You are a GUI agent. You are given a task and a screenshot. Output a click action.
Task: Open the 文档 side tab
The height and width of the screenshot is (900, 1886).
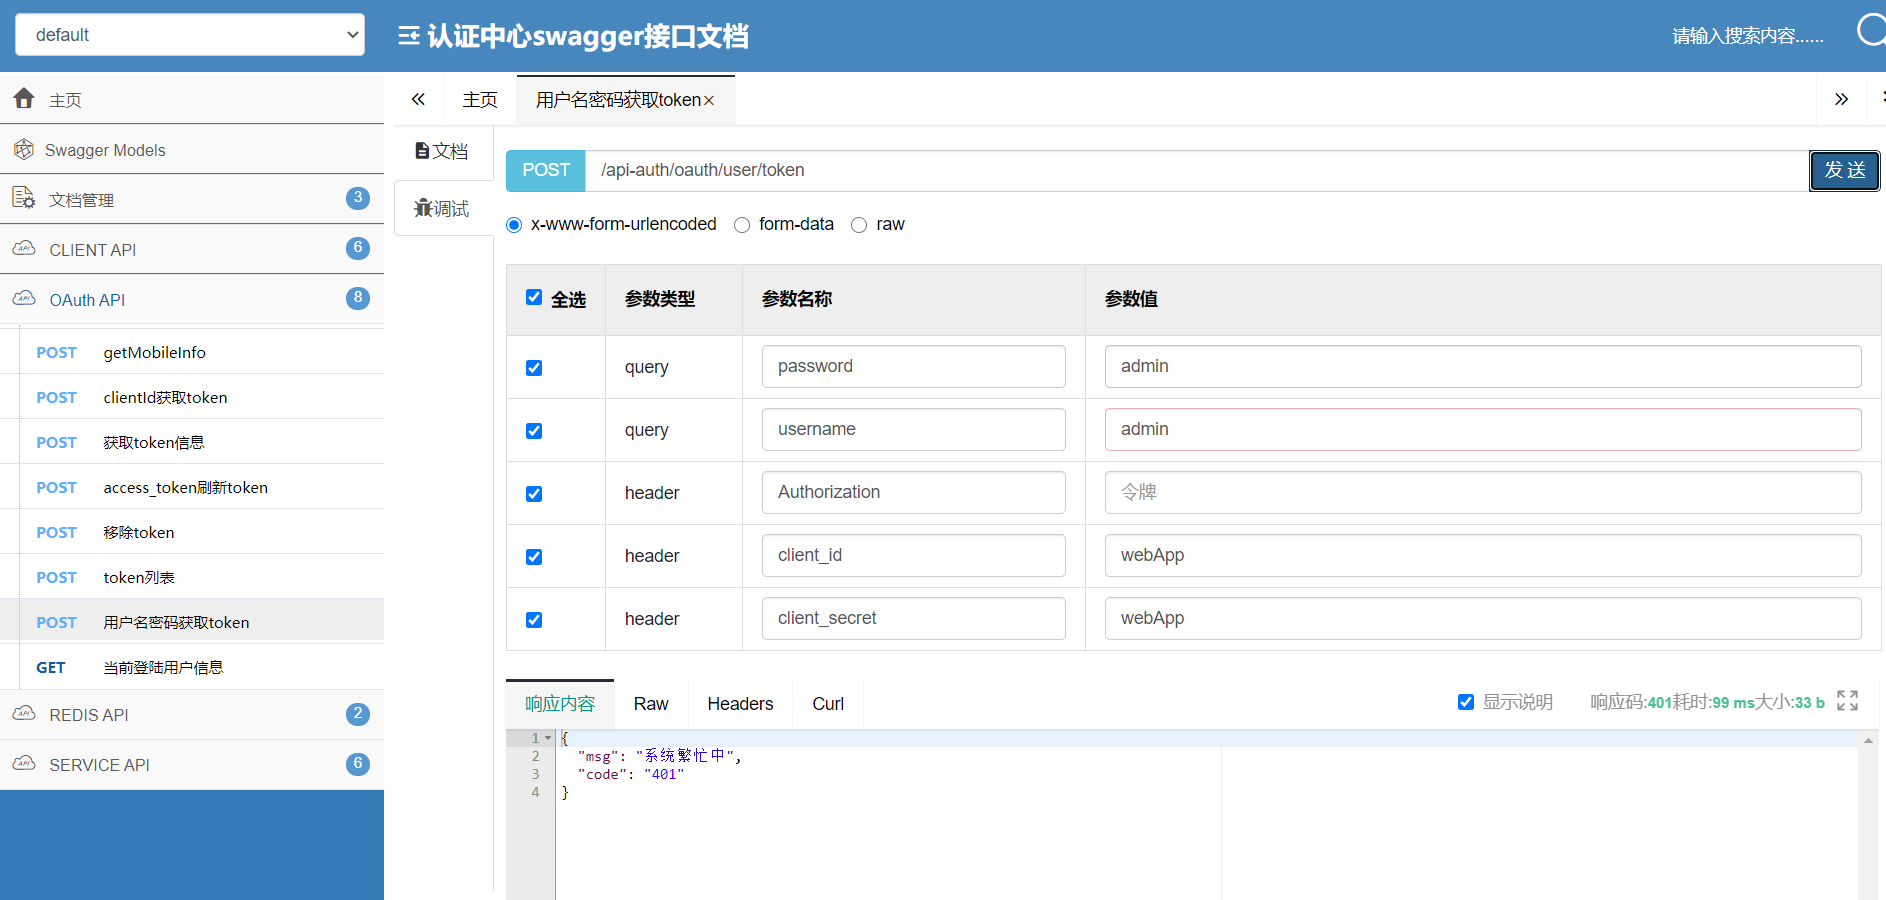click(x=442, y=151)
